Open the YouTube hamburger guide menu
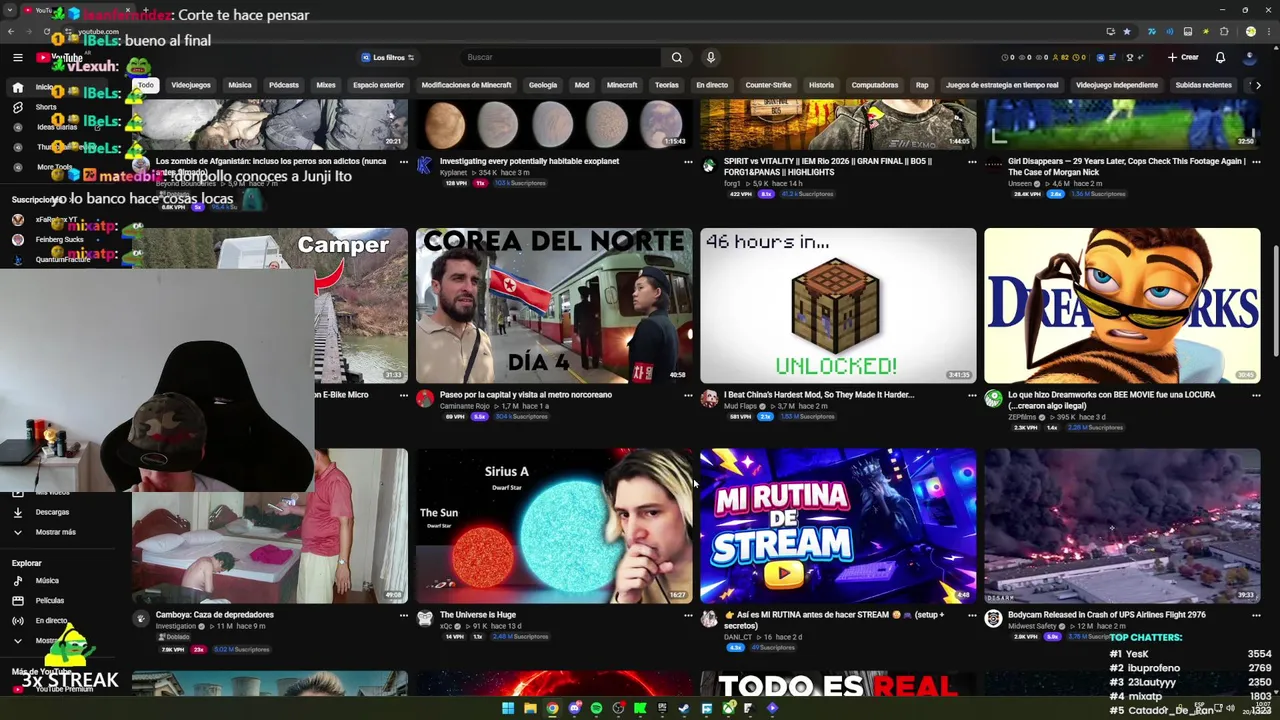This screenshot has width=1280, height=720. [17, 57]
